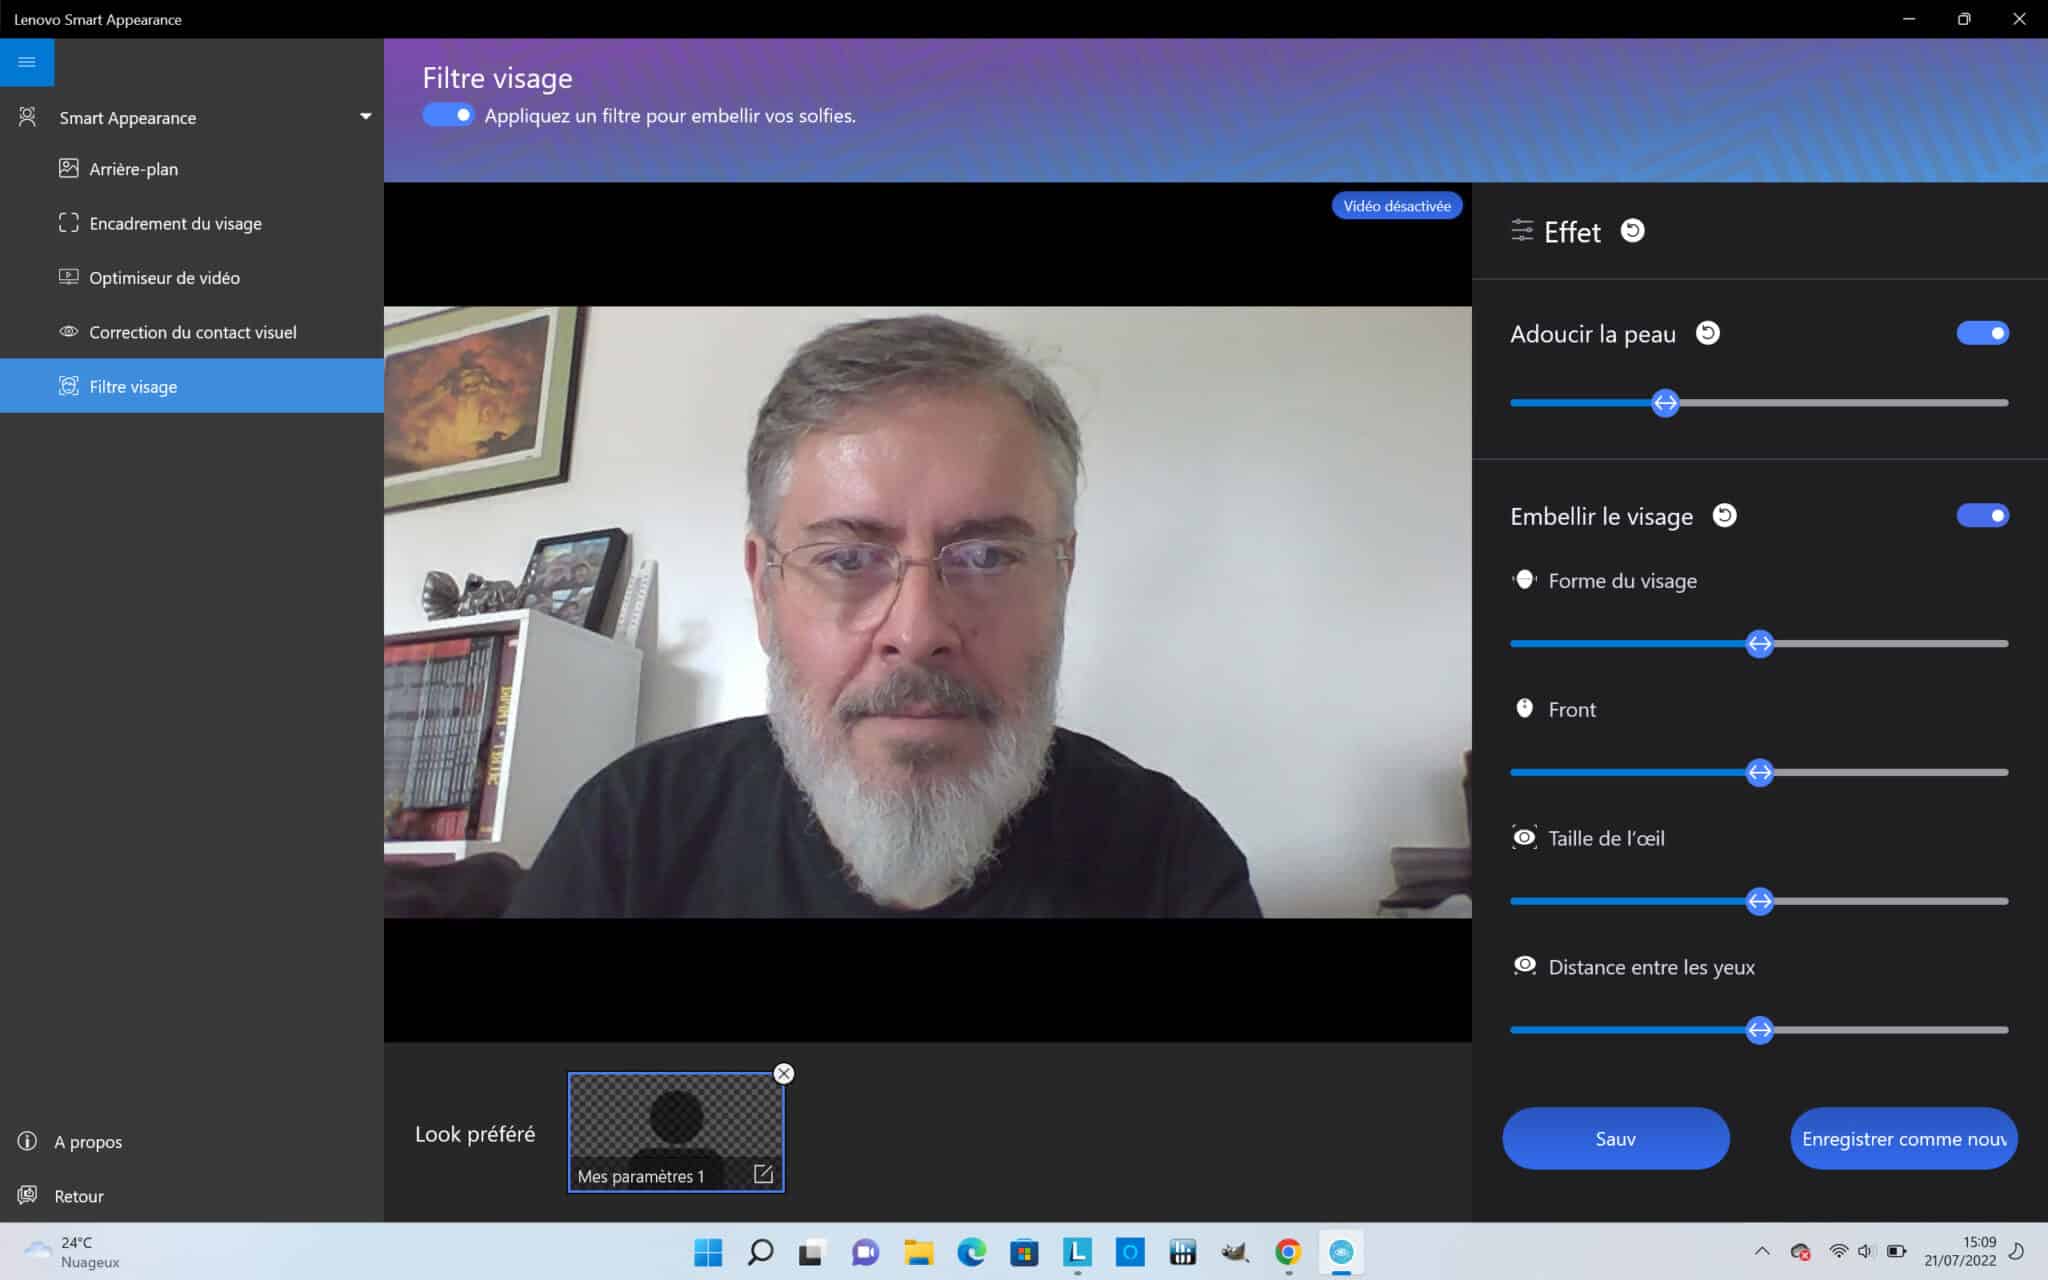Launch Microsoft Edge from taskbar
The height and width of the screenshot is (1280, 2048).
(x=971, y=1252)
